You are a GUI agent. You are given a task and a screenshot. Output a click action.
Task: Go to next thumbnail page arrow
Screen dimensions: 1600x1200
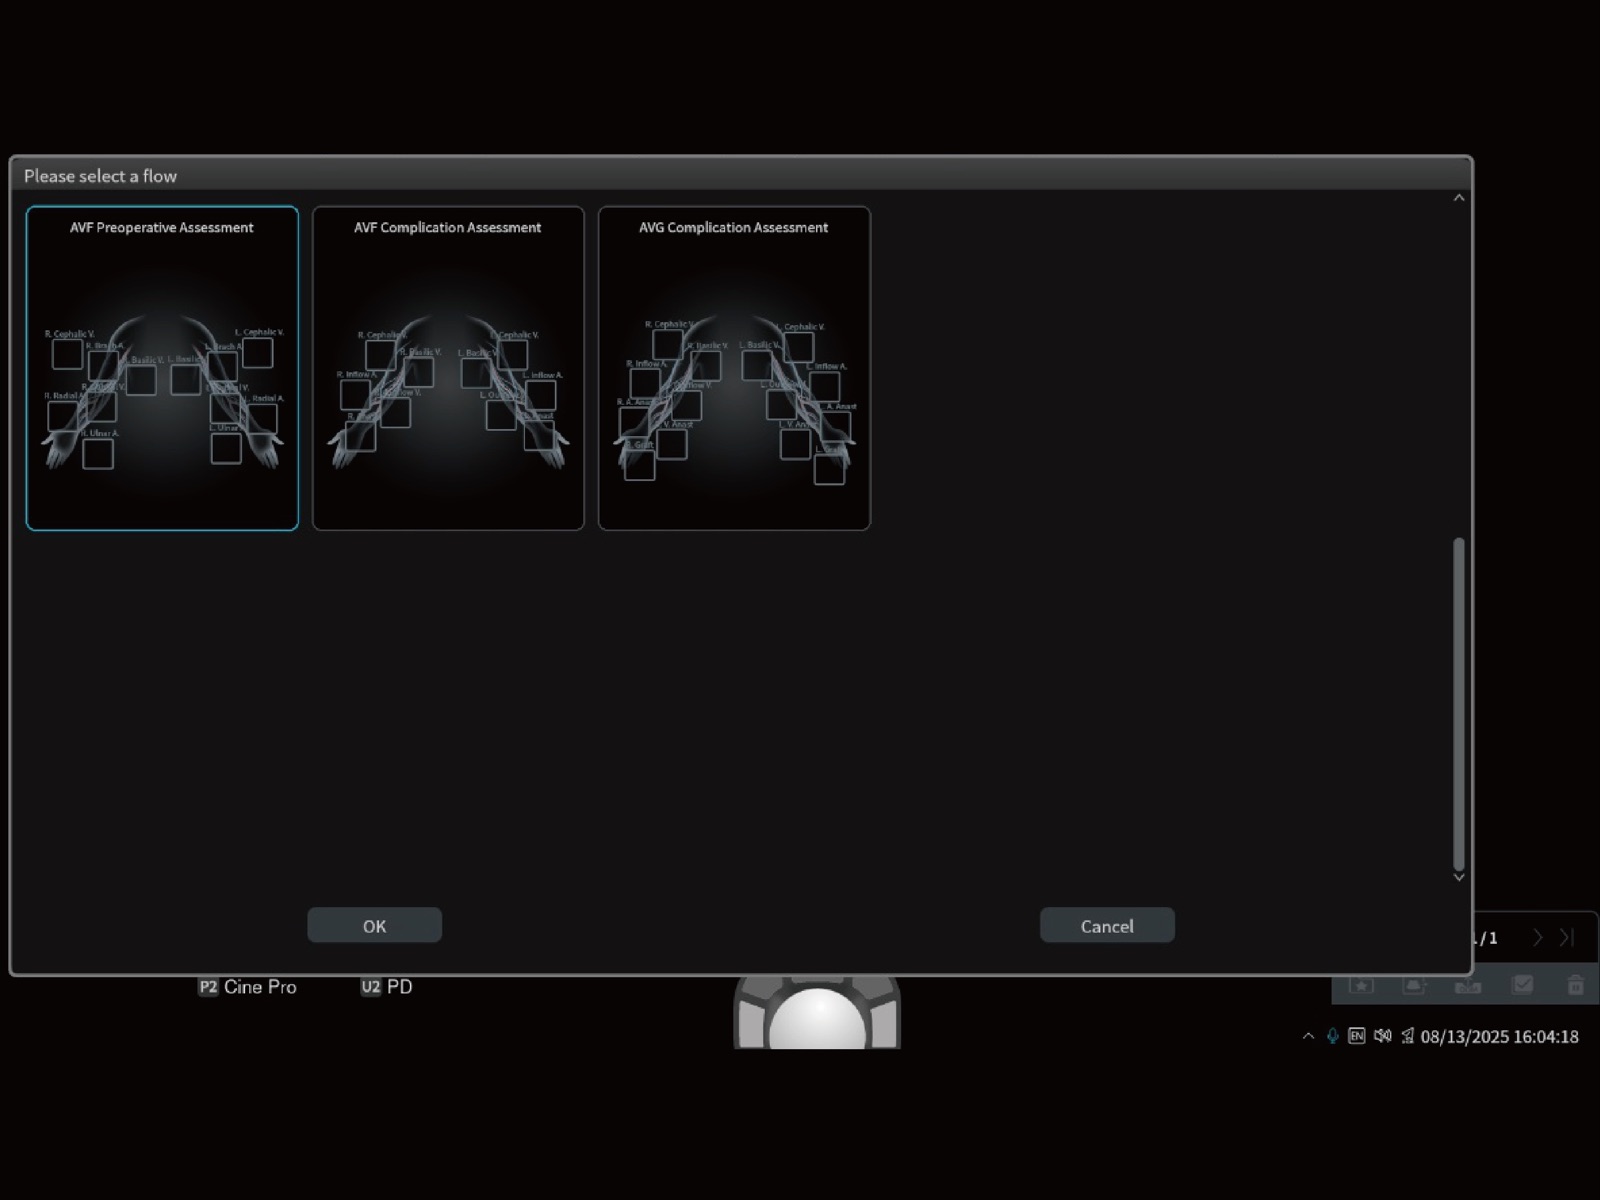[x=1538, y=938]
